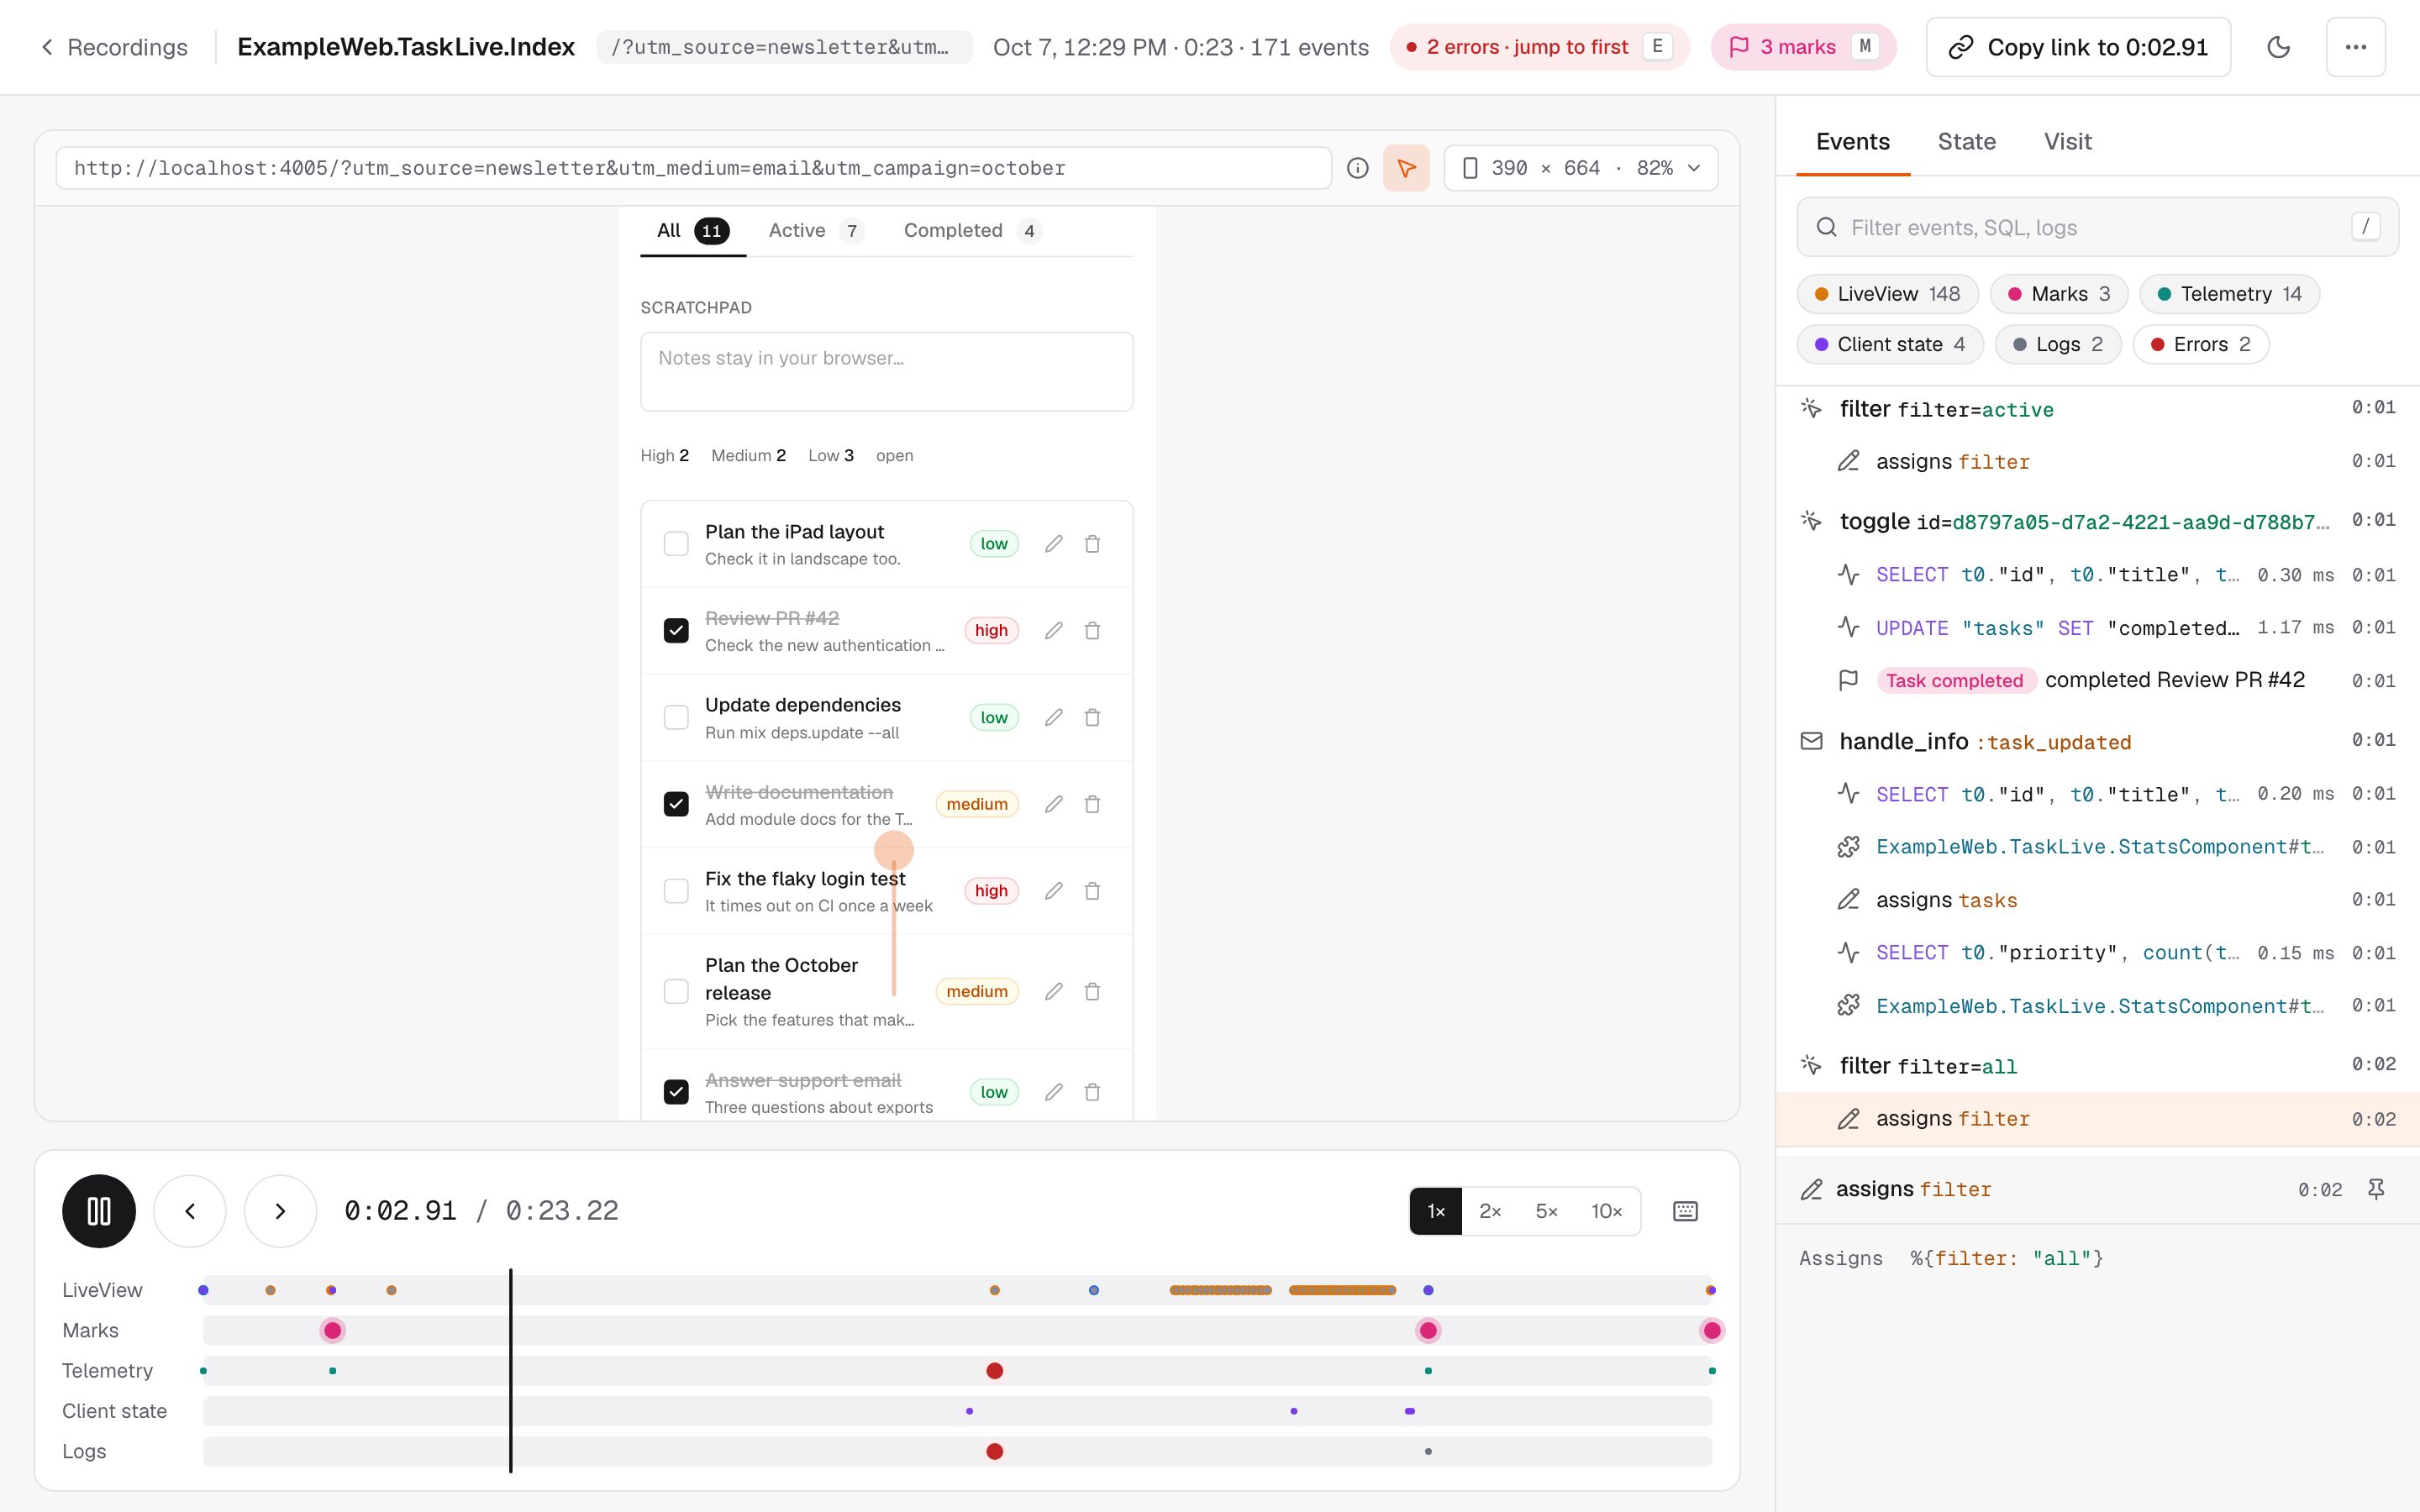
Task: Edit the Write documentation task
Action: click(1054, 804)
